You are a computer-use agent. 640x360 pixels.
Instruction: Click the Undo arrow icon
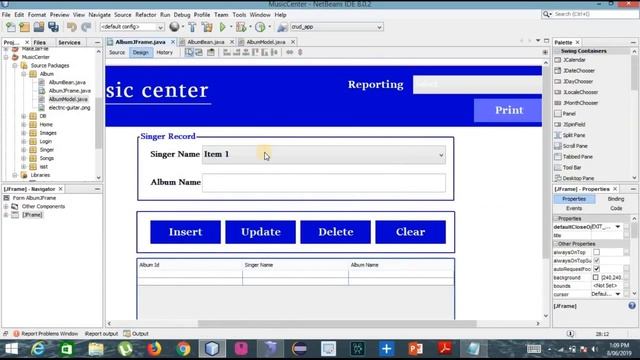click(72, 27)
